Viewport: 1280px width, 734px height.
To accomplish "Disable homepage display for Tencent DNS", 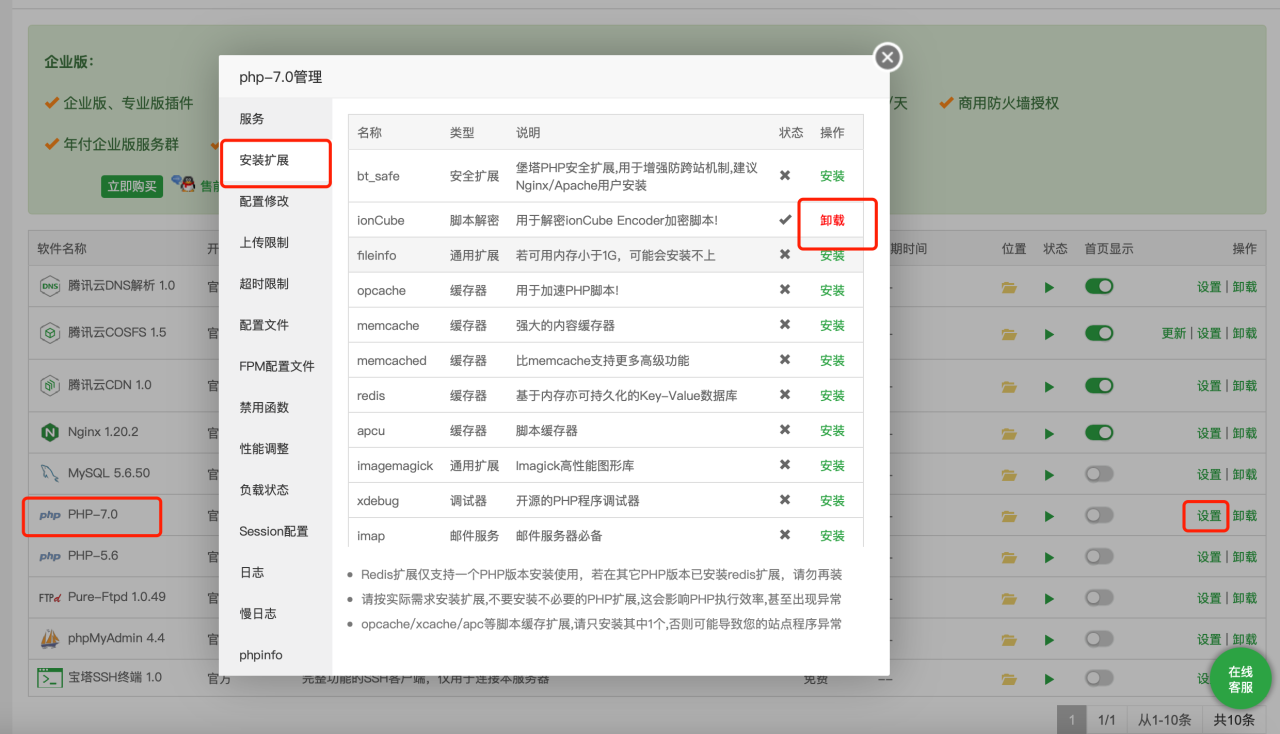I will (1099, 287).
